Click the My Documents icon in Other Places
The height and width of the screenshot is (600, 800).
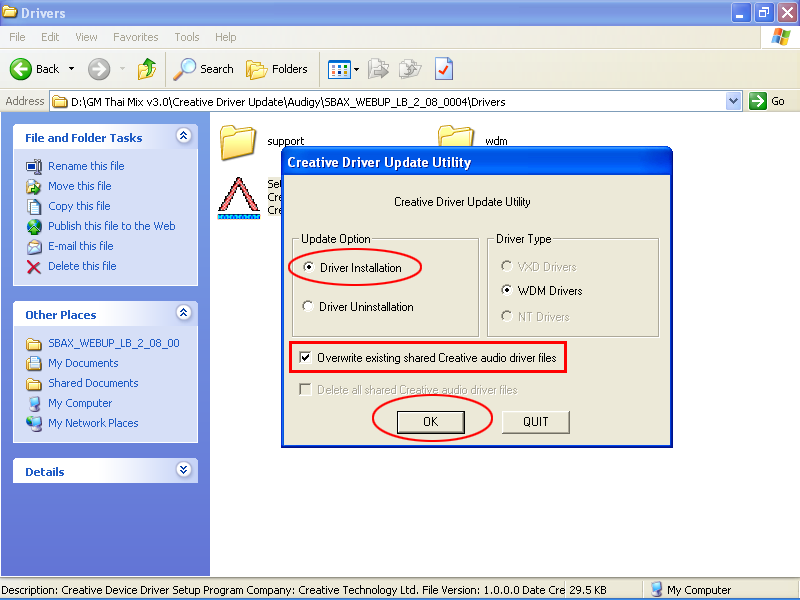click(x=34, y=363)
